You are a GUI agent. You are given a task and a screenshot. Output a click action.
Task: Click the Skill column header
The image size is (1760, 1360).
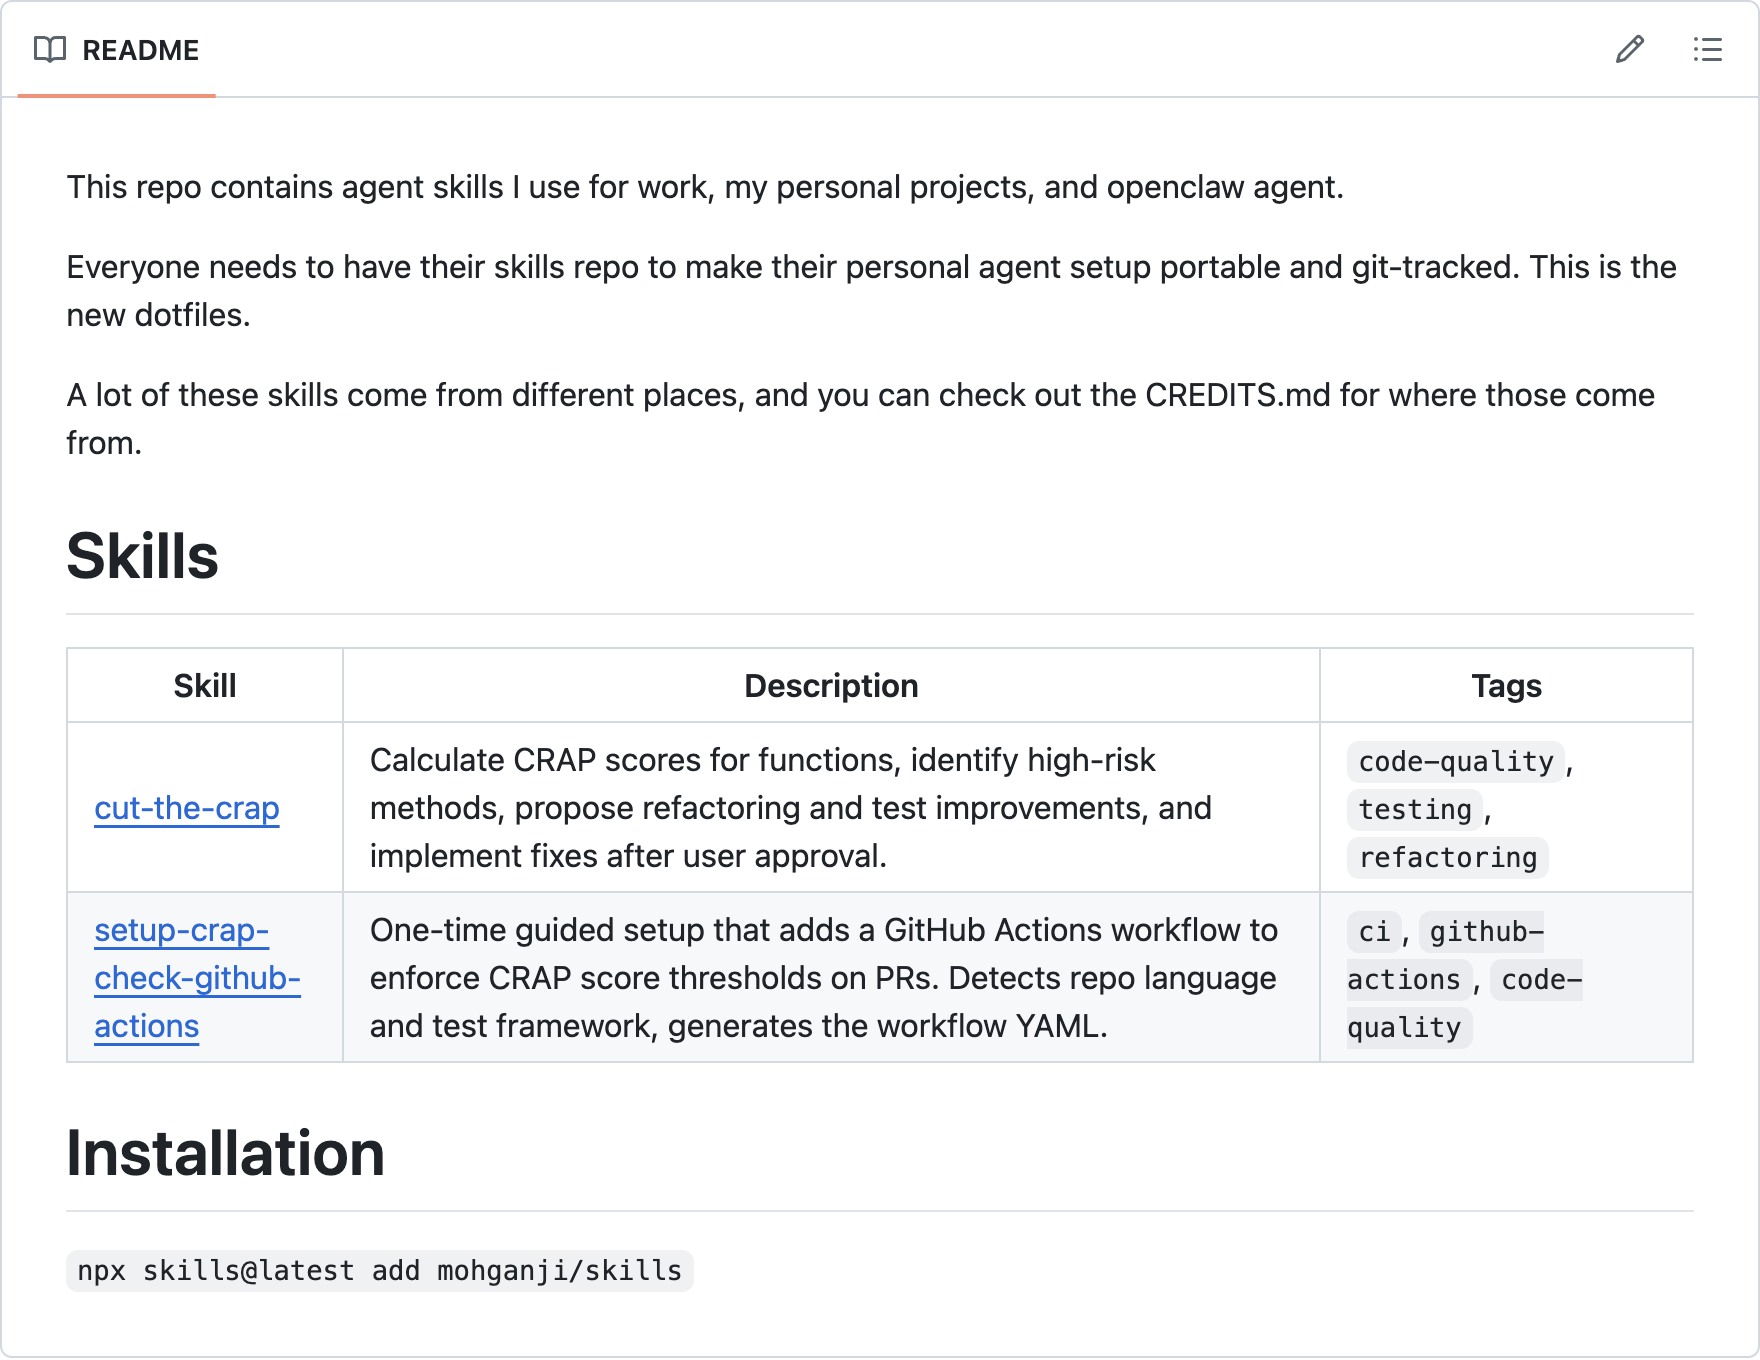coord(205,686)
